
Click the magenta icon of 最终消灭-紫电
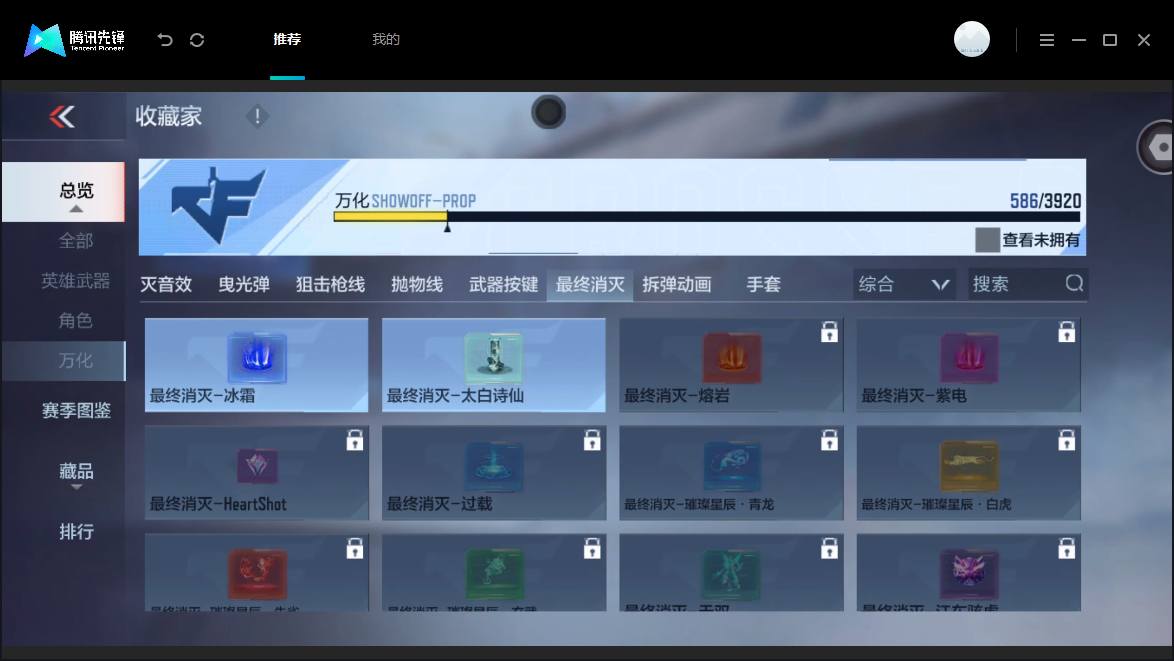(x=969, y=358)
